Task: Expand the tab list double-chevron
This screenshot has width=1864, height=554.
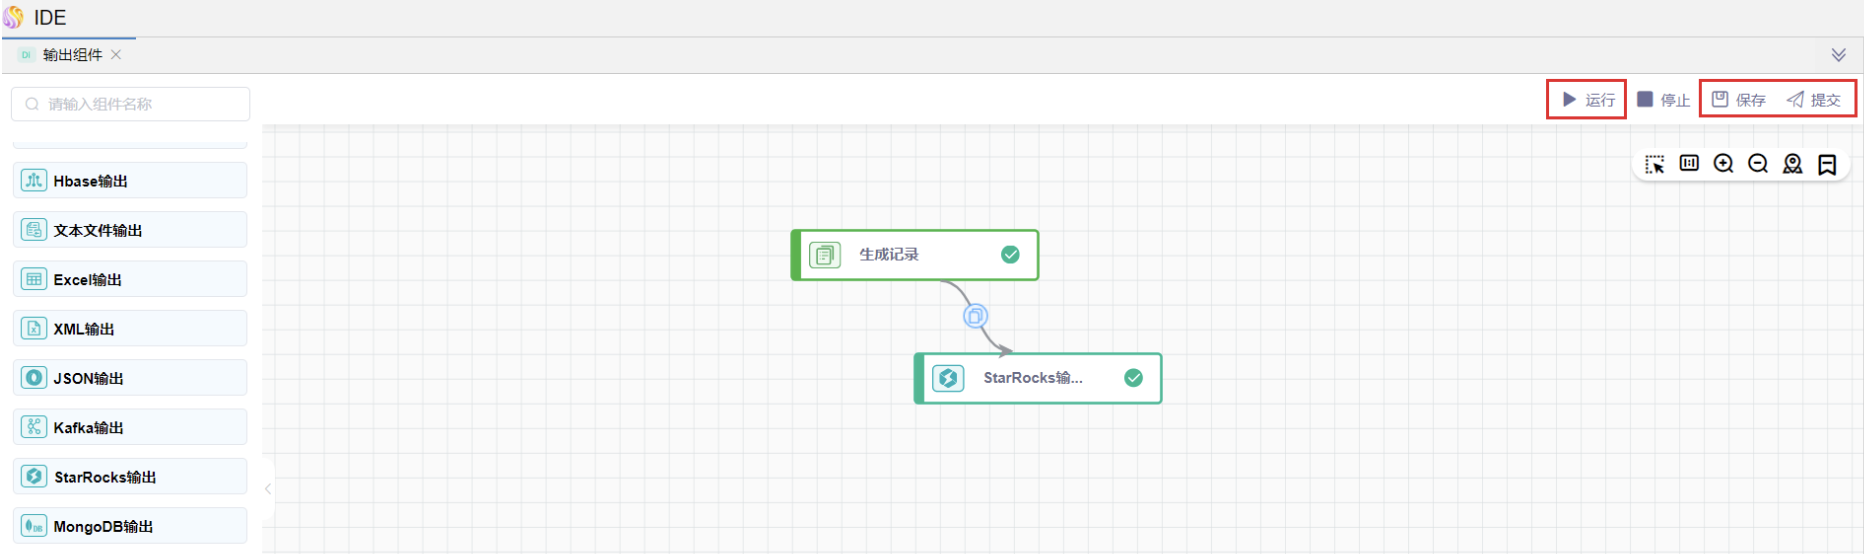Action: [1838, 55]
